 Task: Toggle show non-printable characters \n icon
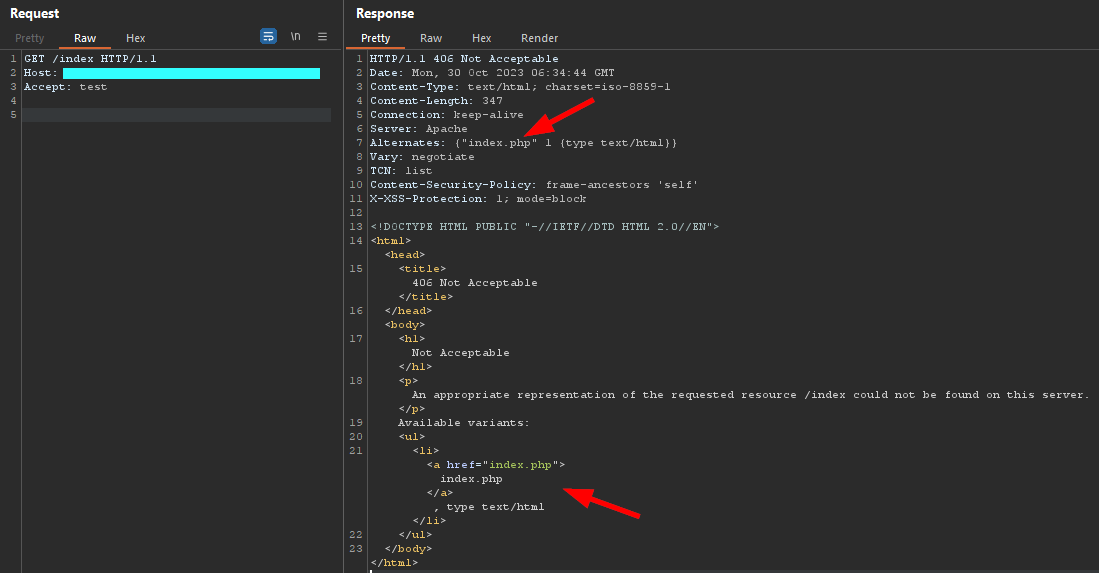pyautogui.click(x=296, y=36)
